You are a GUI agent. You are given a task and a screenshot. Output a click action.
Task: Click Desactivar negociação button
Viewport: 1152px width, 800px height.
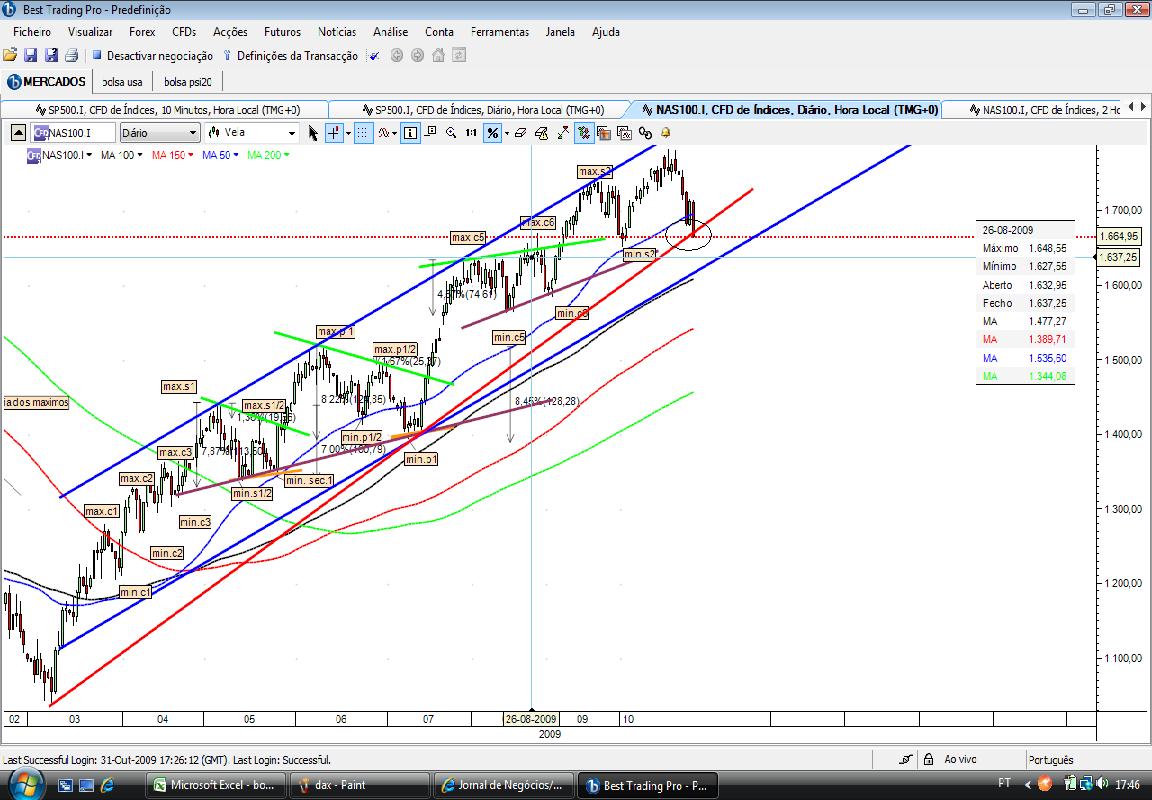click(x=152, y=55)
